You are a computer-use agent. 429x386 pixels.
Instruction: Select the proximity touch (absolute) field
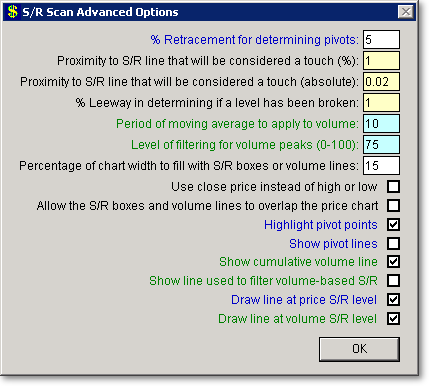click(381, 82)
